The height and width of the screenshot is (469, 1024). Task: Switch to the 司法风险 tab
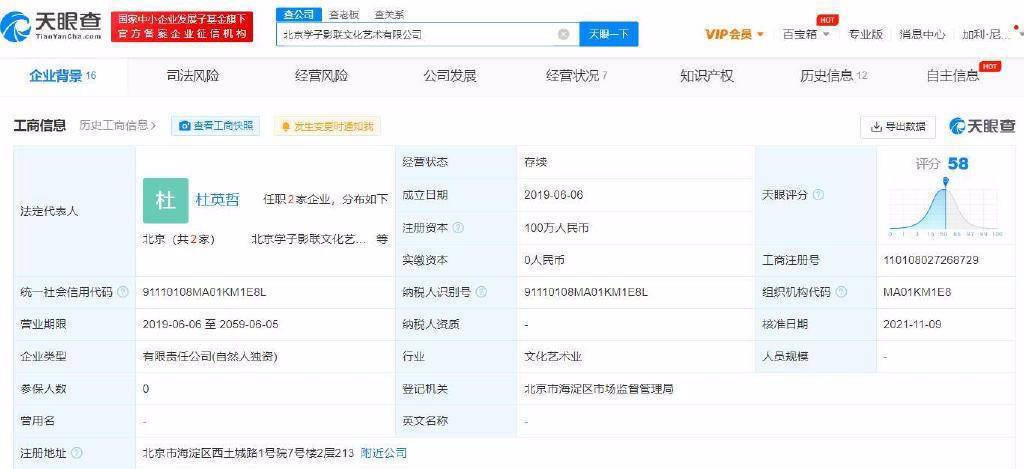[193, 76]
